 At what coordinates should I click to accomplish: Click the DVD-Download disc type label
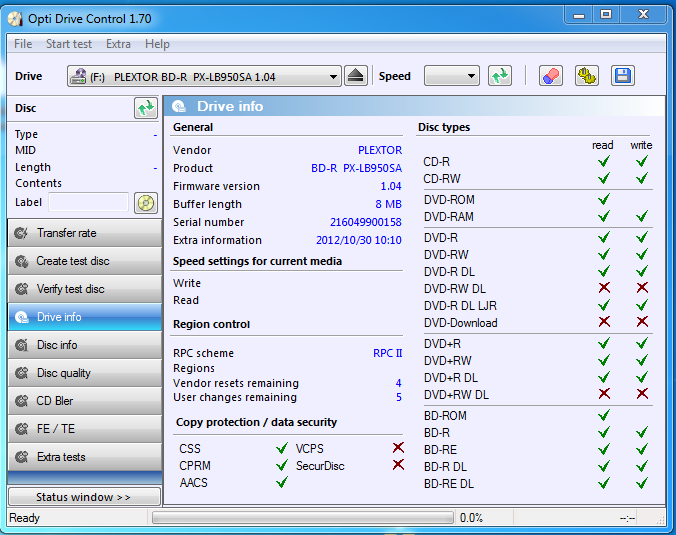coord(460,323)
